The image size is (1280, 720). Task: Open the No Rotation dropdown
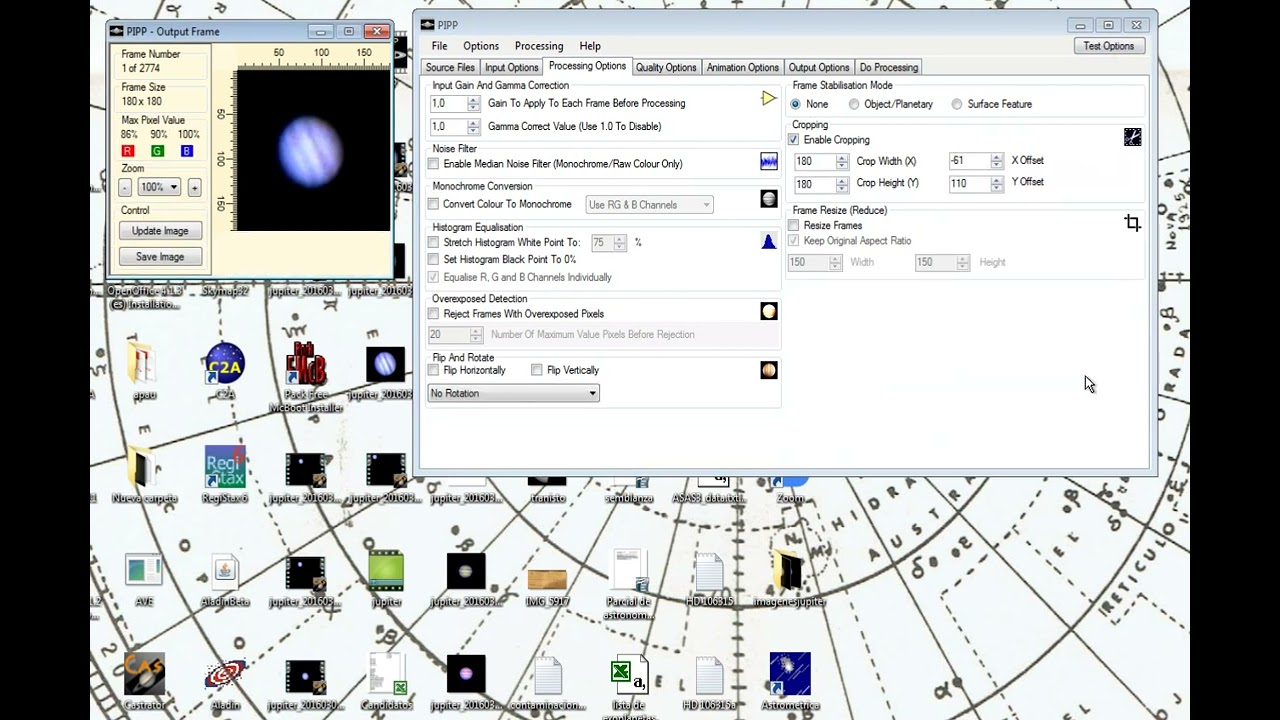click(514, 393)
